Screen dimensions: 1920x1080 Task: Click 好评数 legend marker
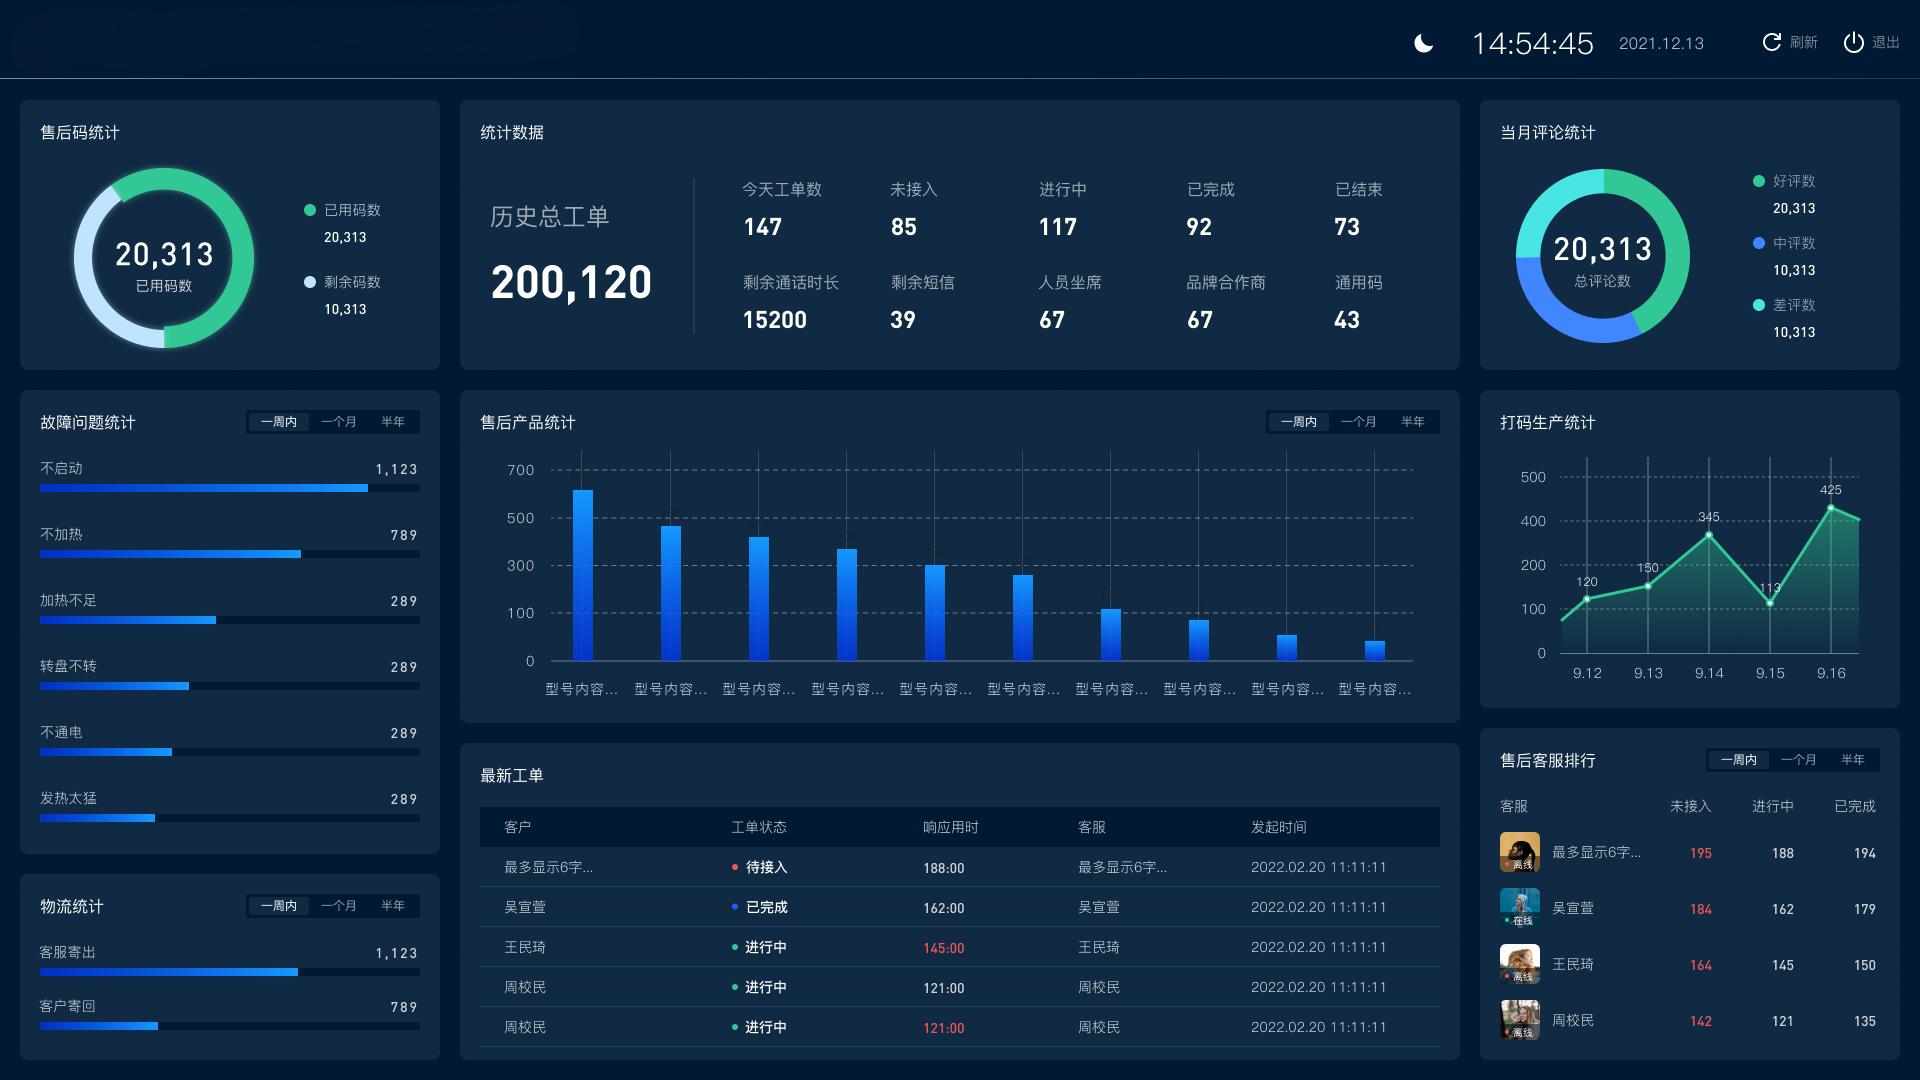coord(1759,181)
